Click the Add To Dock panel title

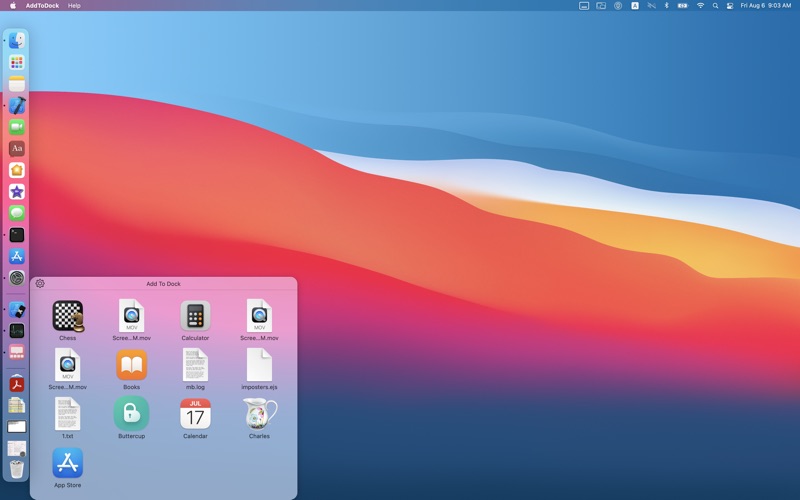pos(163,284)
